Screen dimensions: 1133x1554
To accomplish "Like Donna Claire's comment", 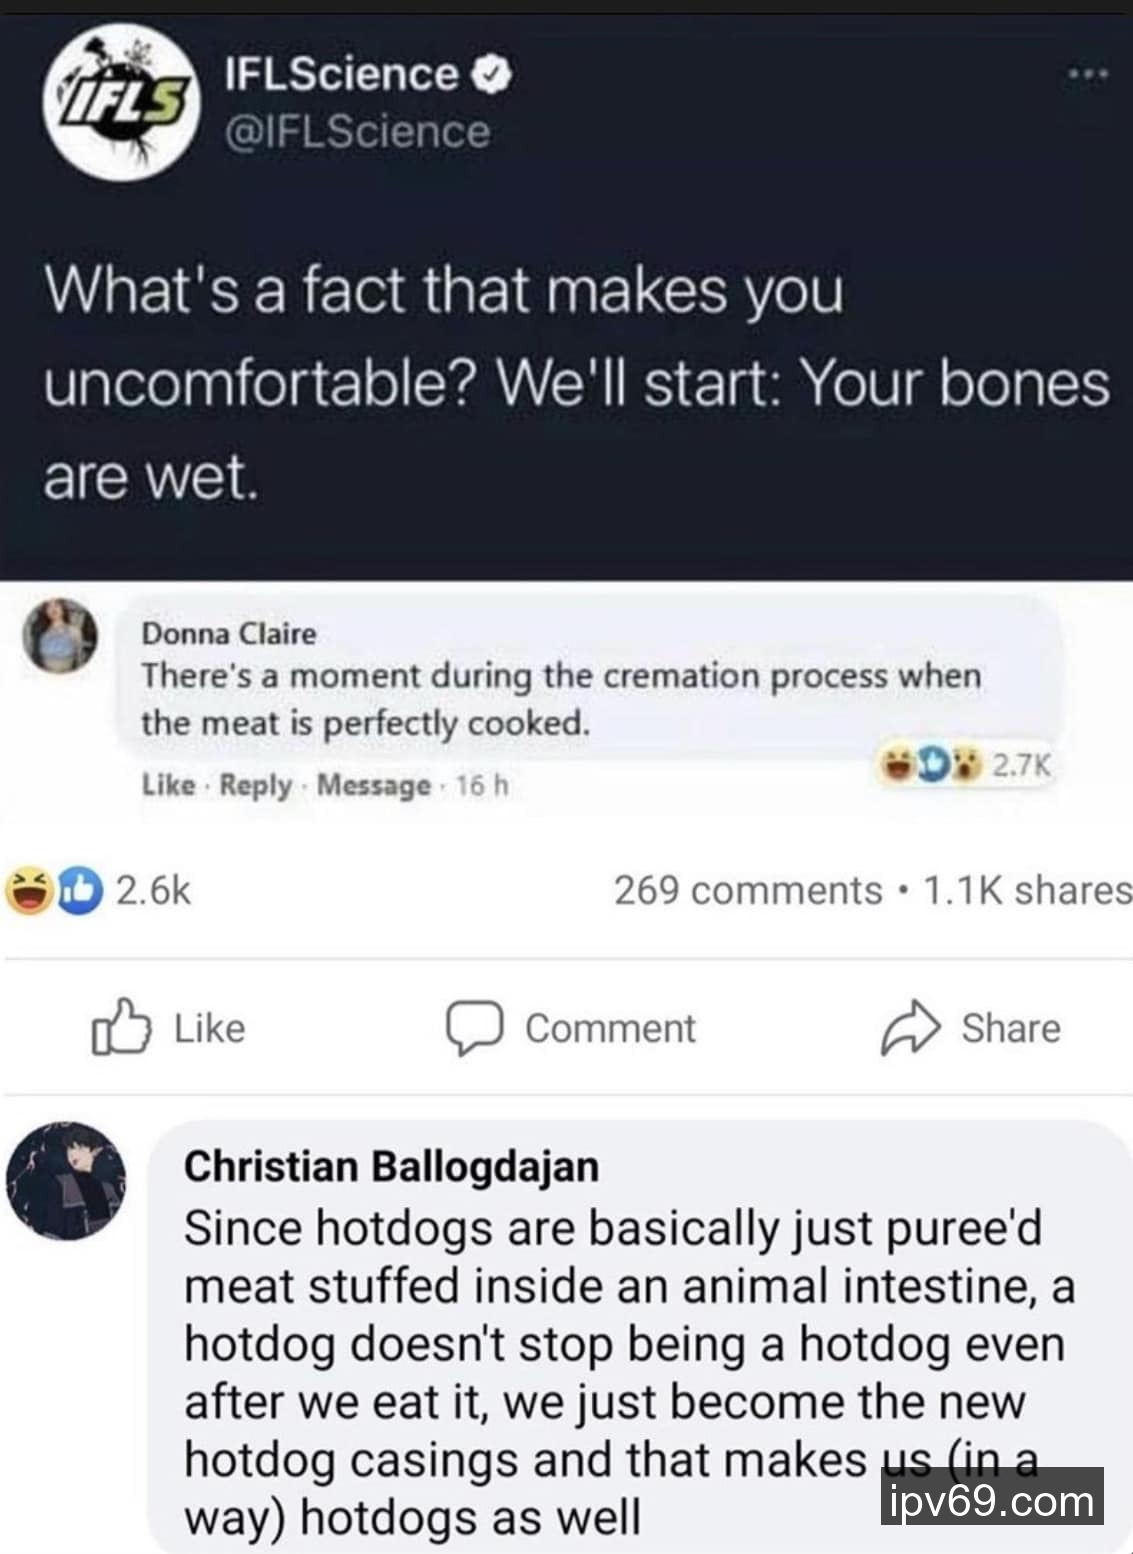I will tap(168, 786).
